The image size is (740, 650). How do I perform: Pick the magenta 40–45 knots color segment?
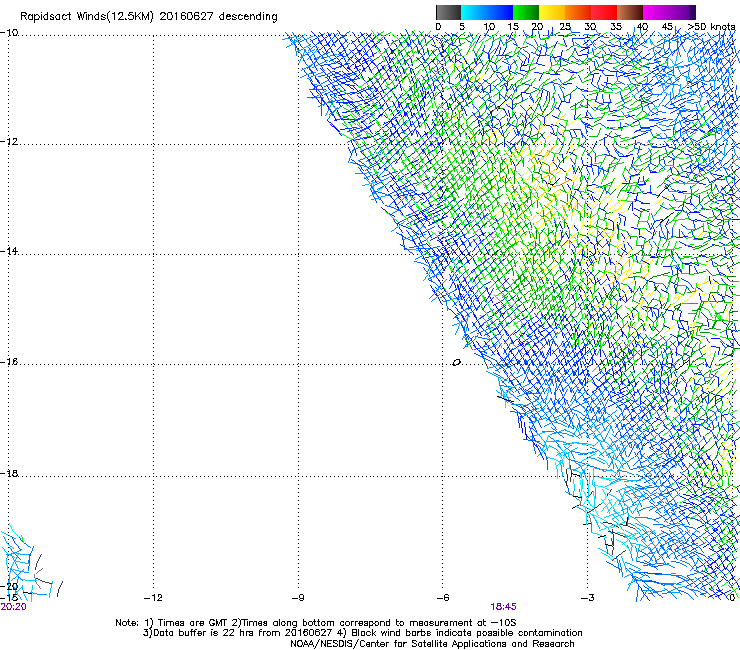[x=656, y=12]
